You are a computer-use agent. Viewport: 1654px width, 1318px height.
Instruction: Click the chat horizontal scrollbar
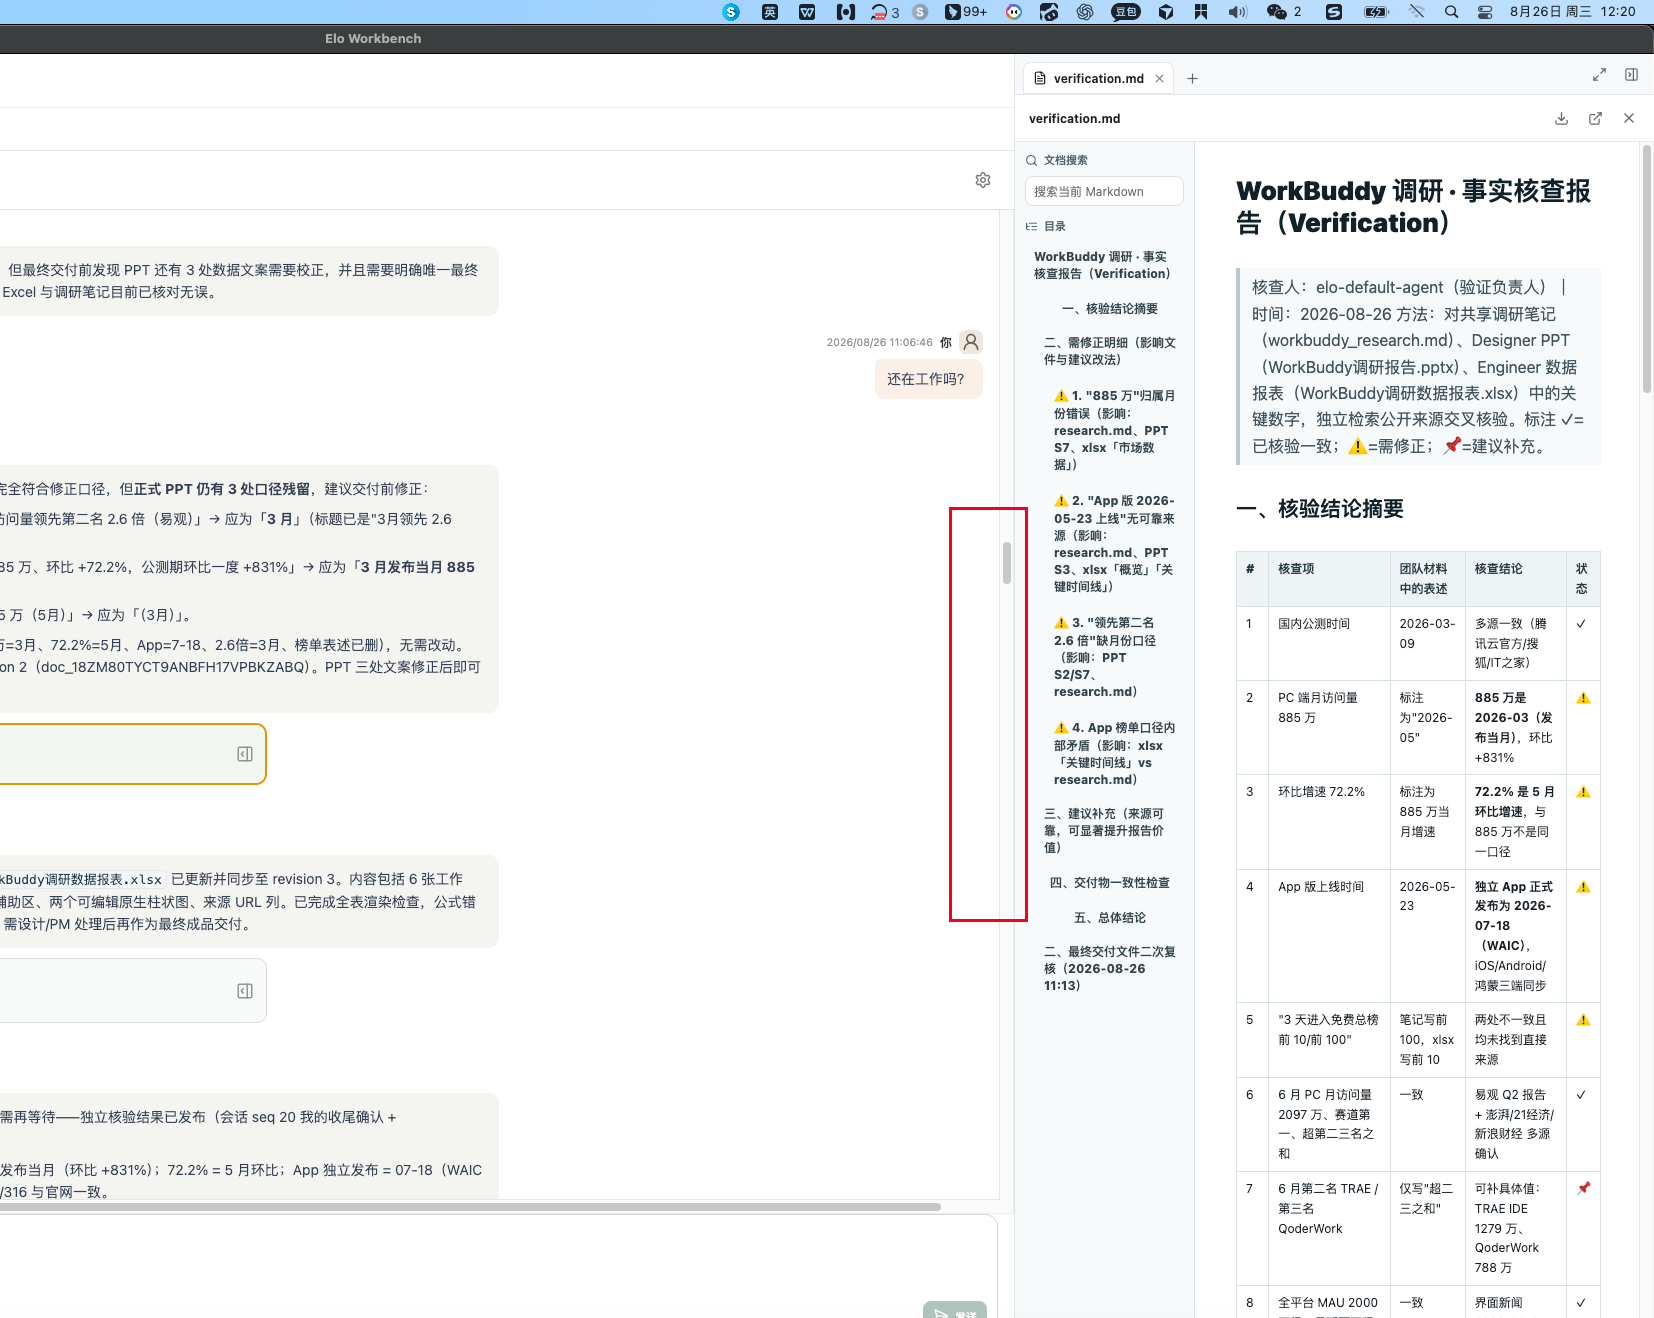[470, 1207]
